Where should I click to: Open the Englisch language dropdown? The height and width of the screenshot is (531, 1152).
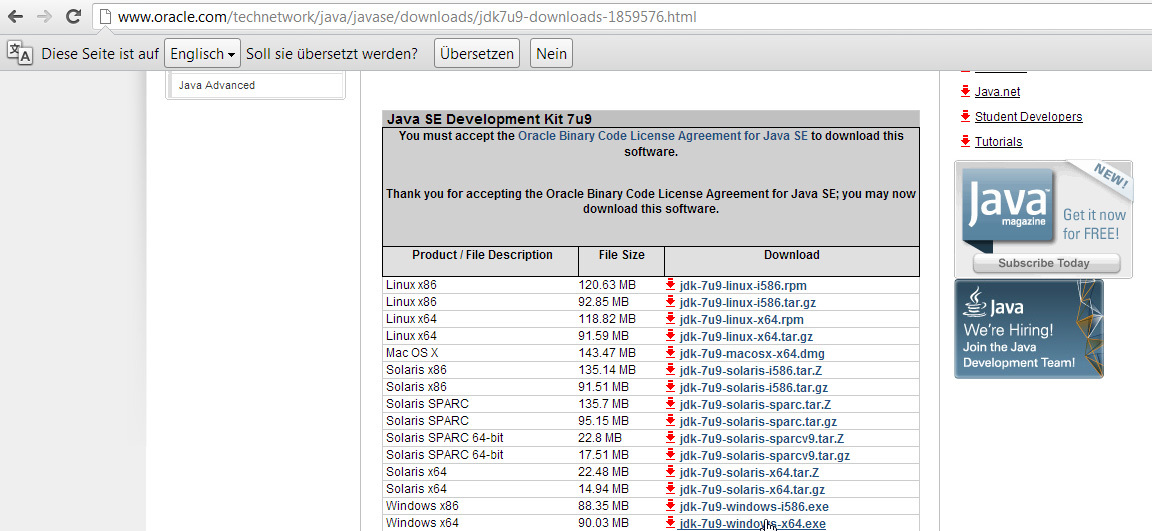coord(203,54)
